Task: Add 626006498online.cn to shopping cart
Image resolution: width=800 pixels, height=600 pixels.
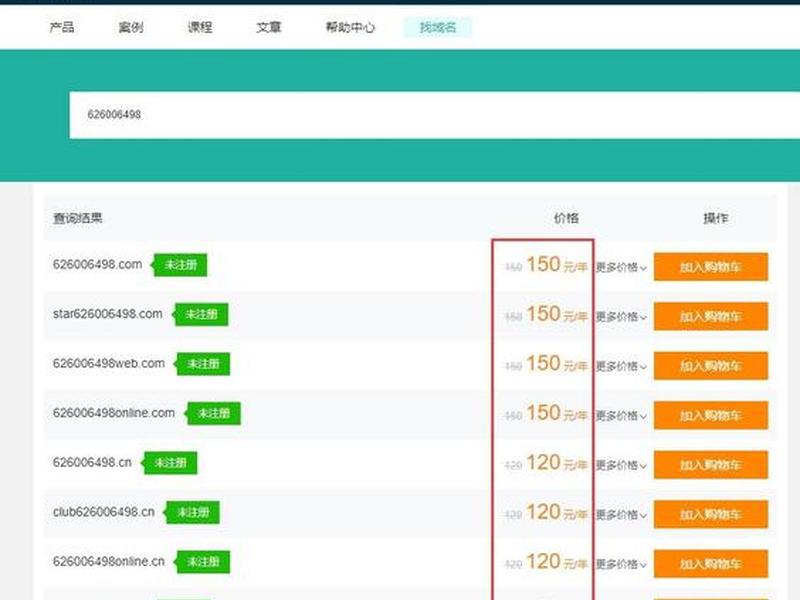Action: coord(711,564)
